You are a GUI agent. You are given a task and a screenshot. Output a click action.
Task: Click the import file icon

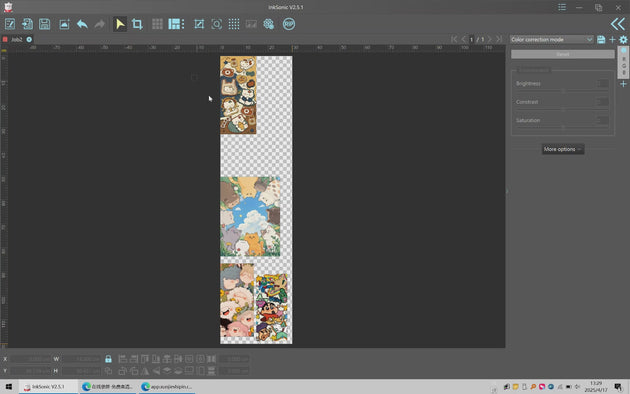[27, 24]
